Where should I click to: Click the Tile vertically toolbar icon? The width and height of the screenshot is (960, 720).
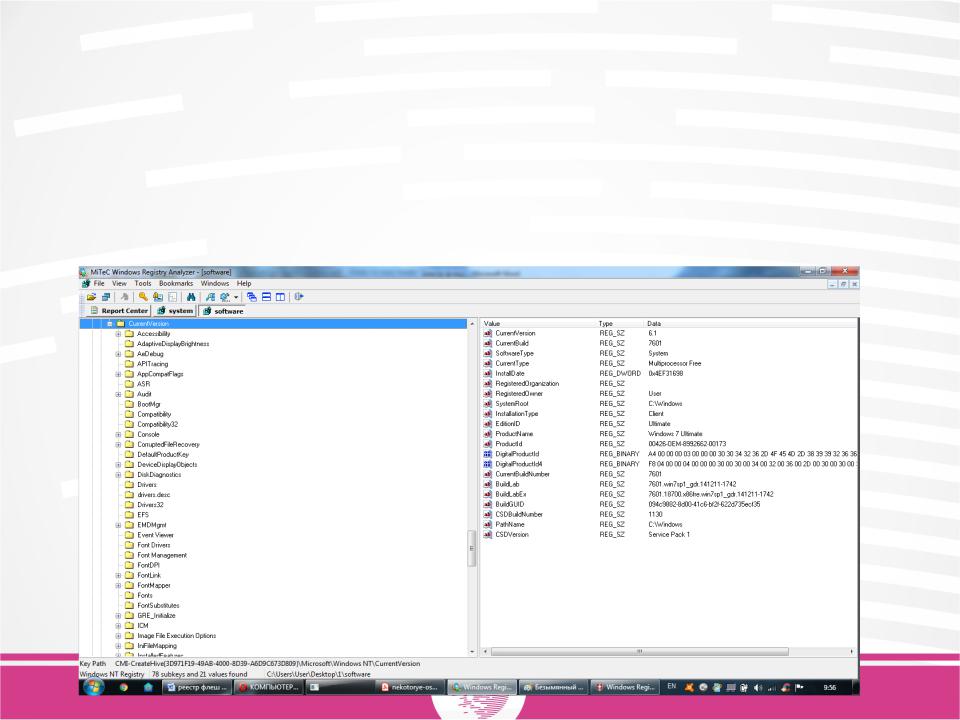point(280,297)
